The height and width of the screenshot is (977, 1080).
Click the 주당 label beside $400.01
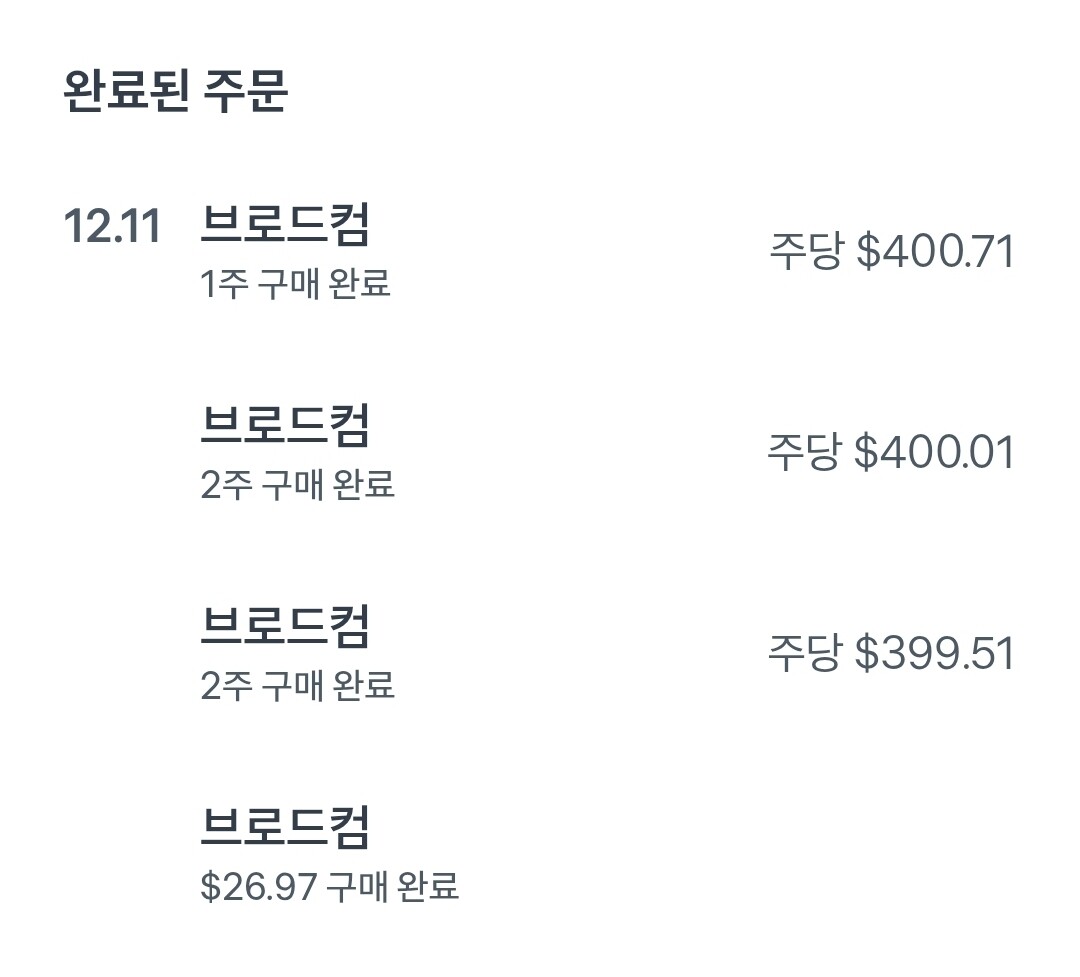pyautogui.click(x=803, y=453)
